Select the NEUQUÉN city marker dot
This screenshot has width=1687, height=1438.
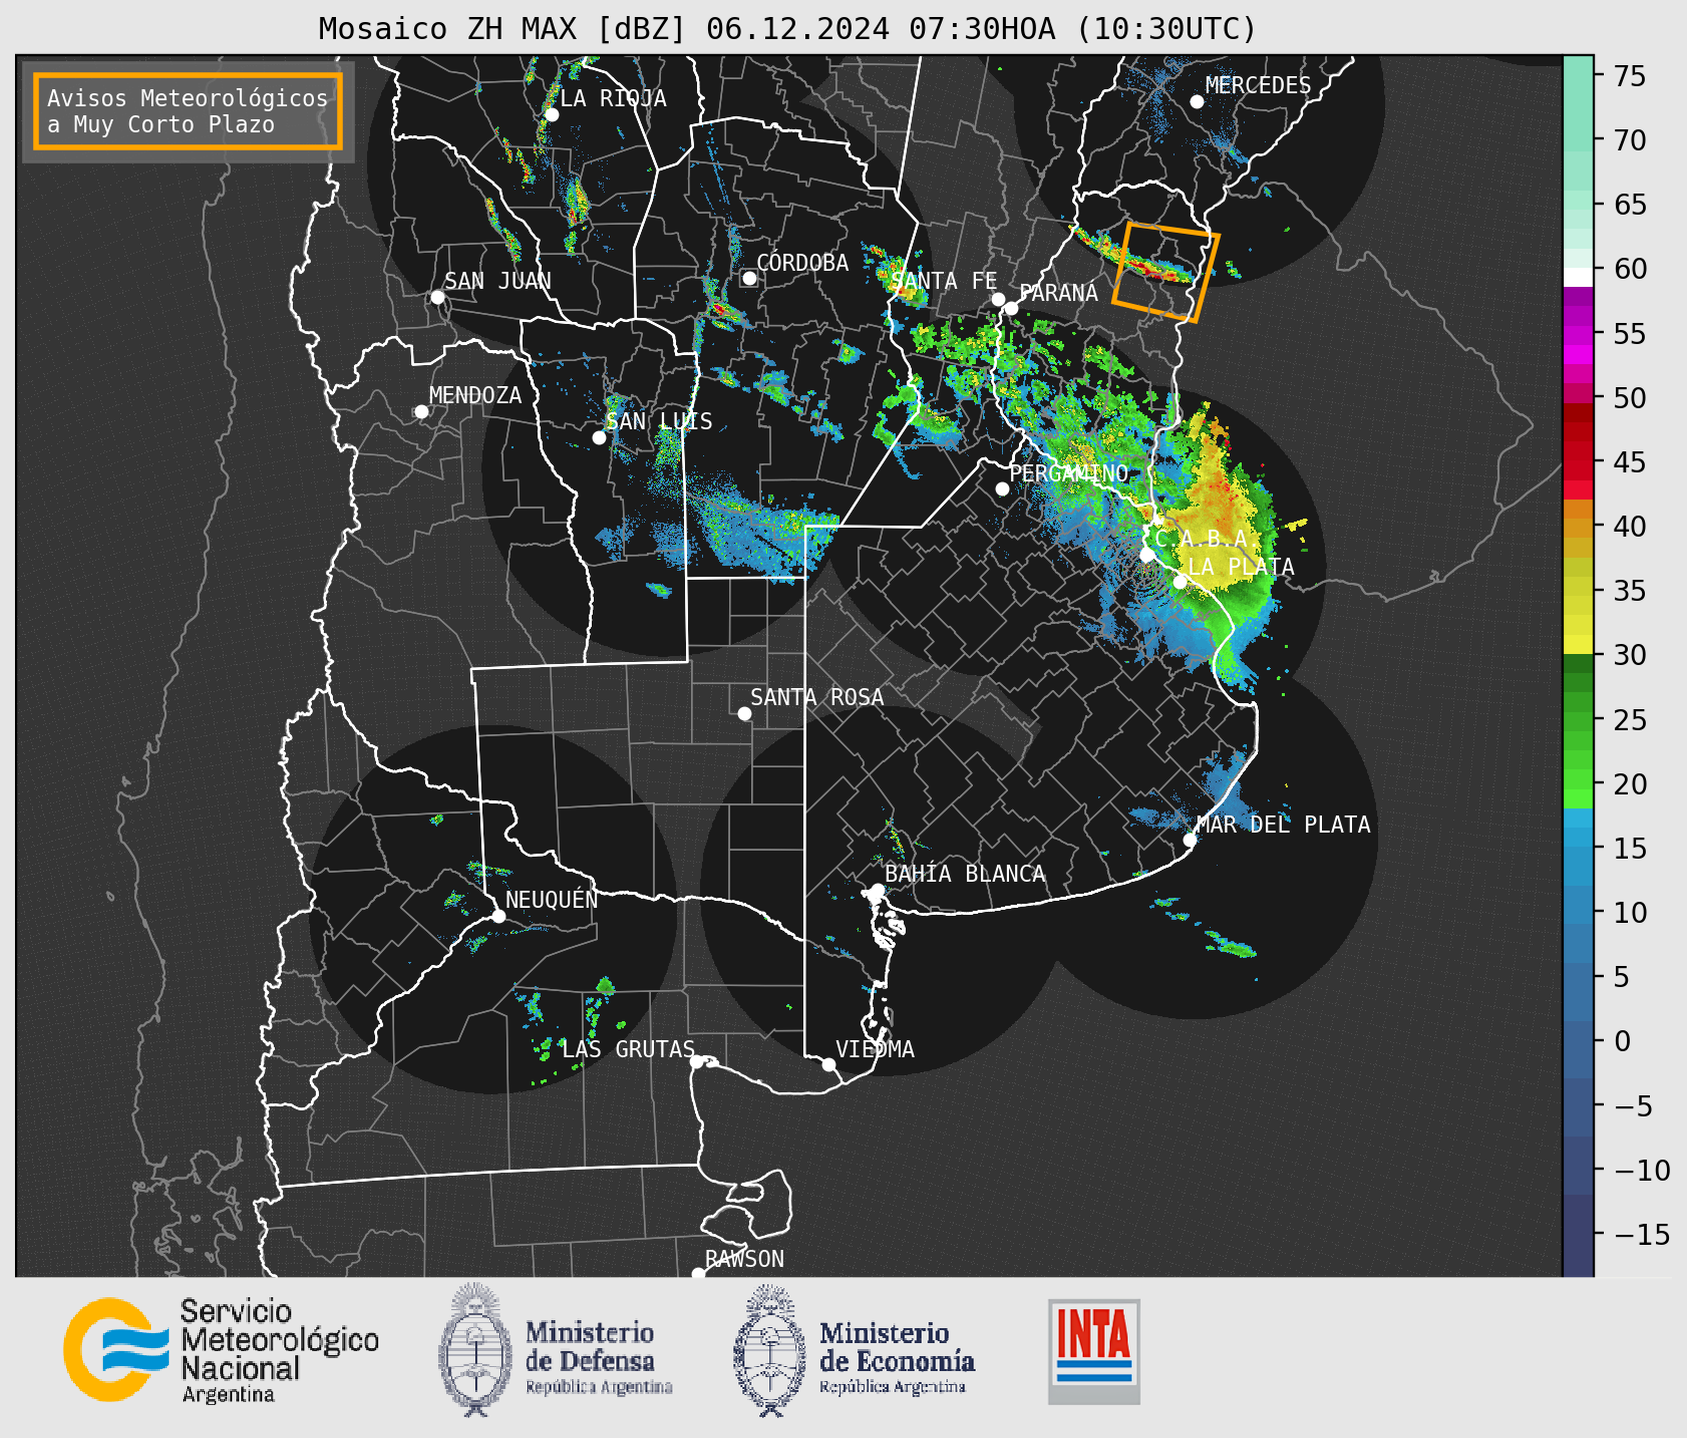click(498, 916)
